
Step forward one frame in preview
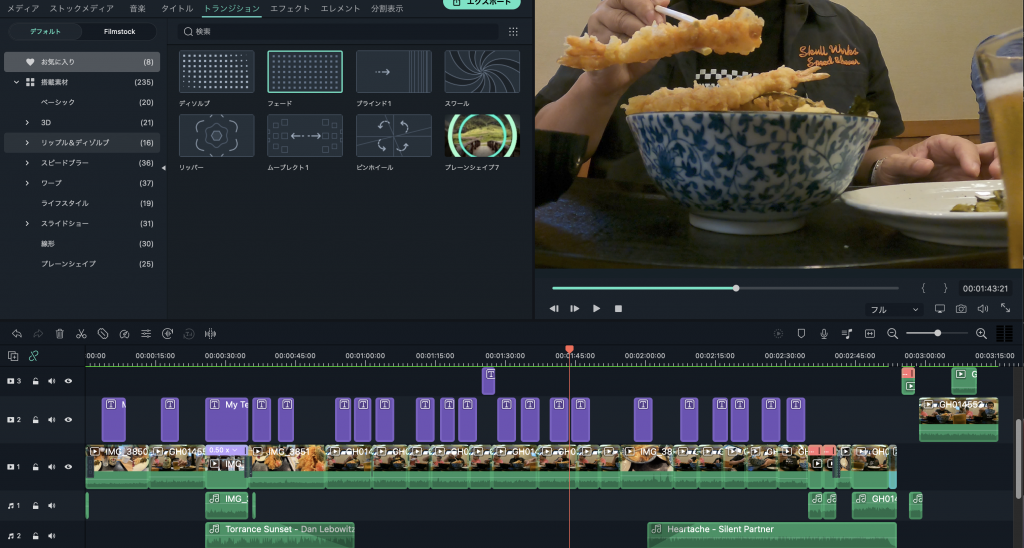(575, 309)
